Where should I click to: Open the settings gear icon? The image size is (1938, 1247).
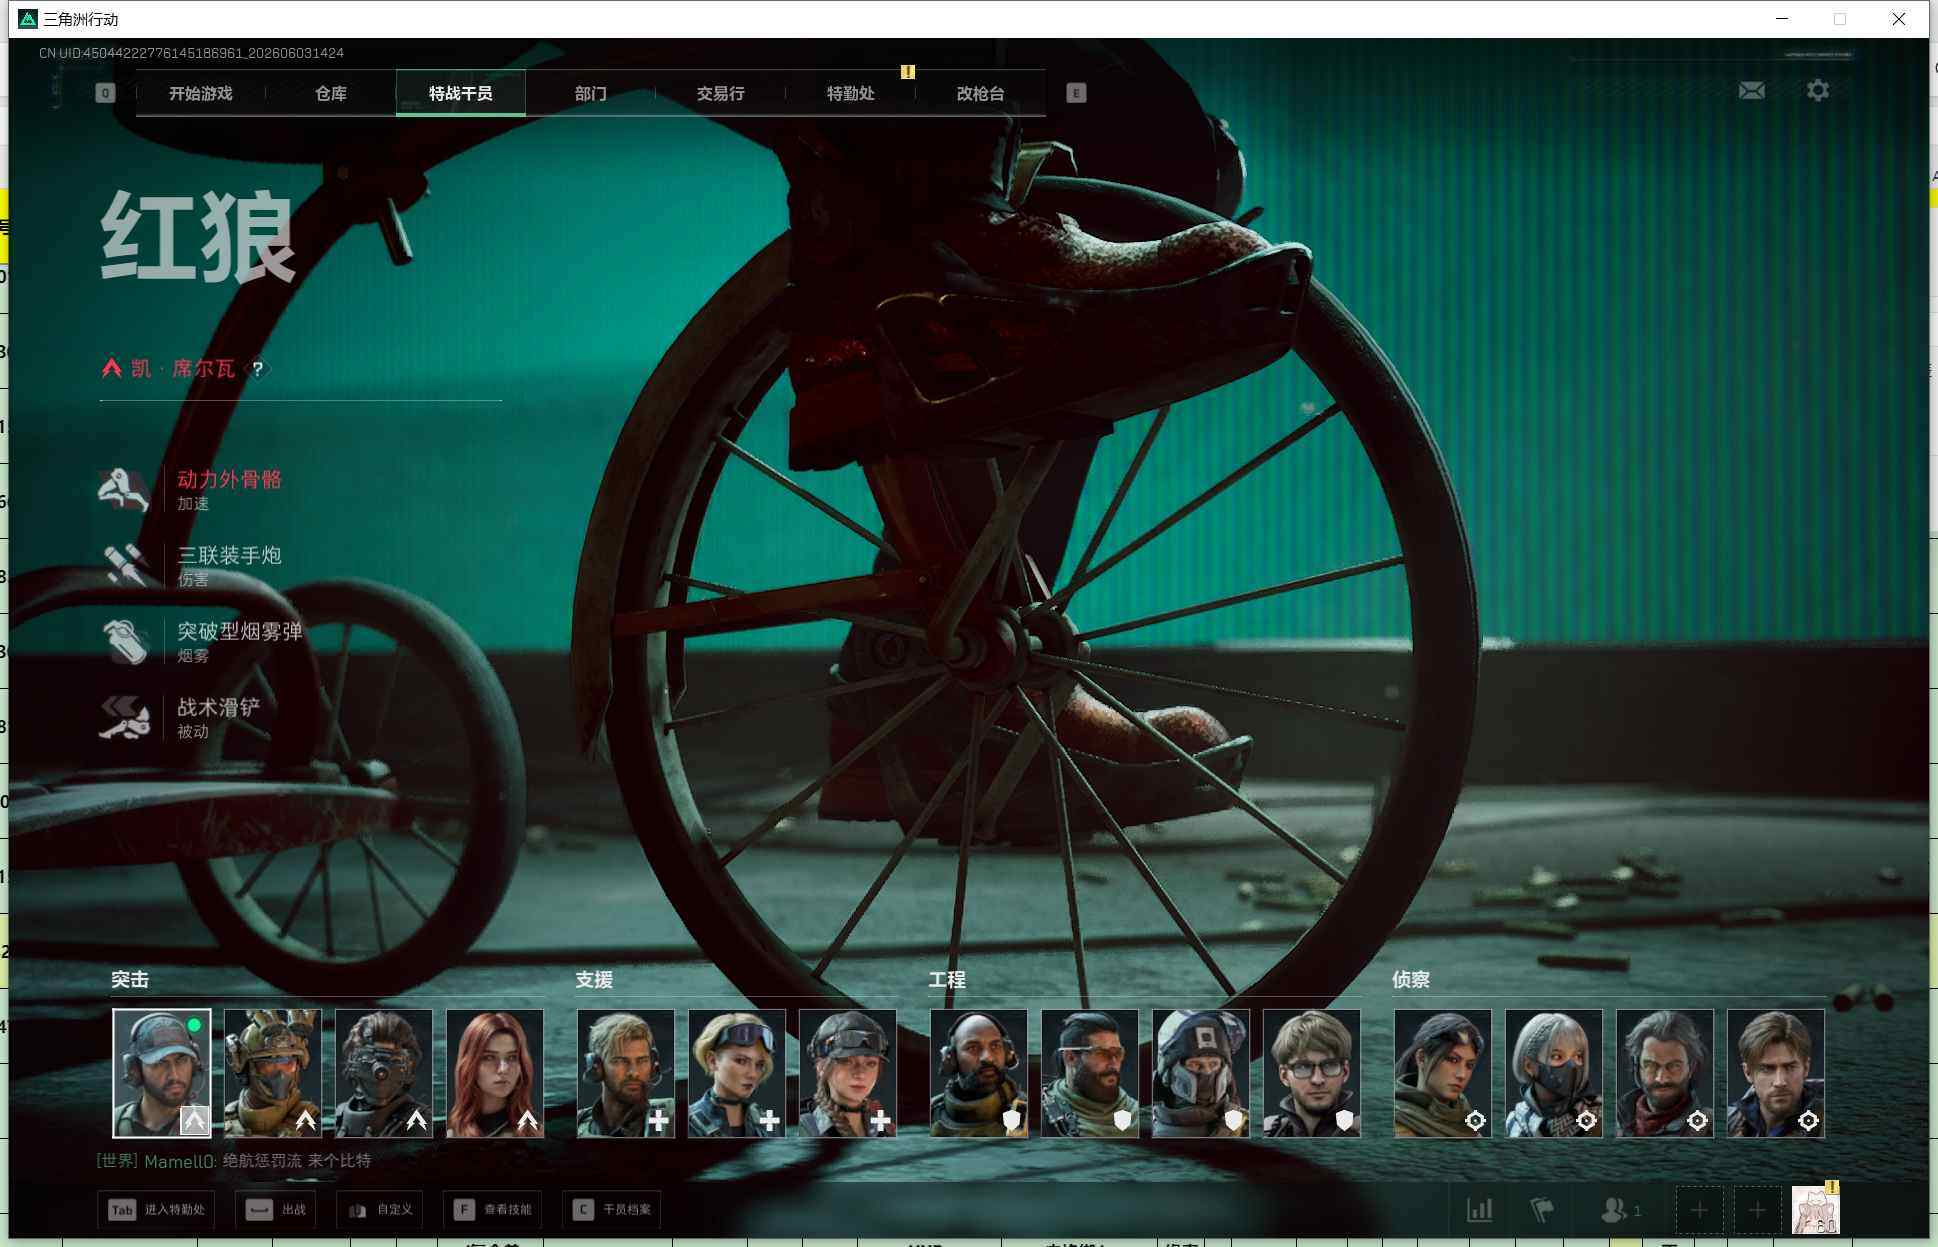point(1818,91)
